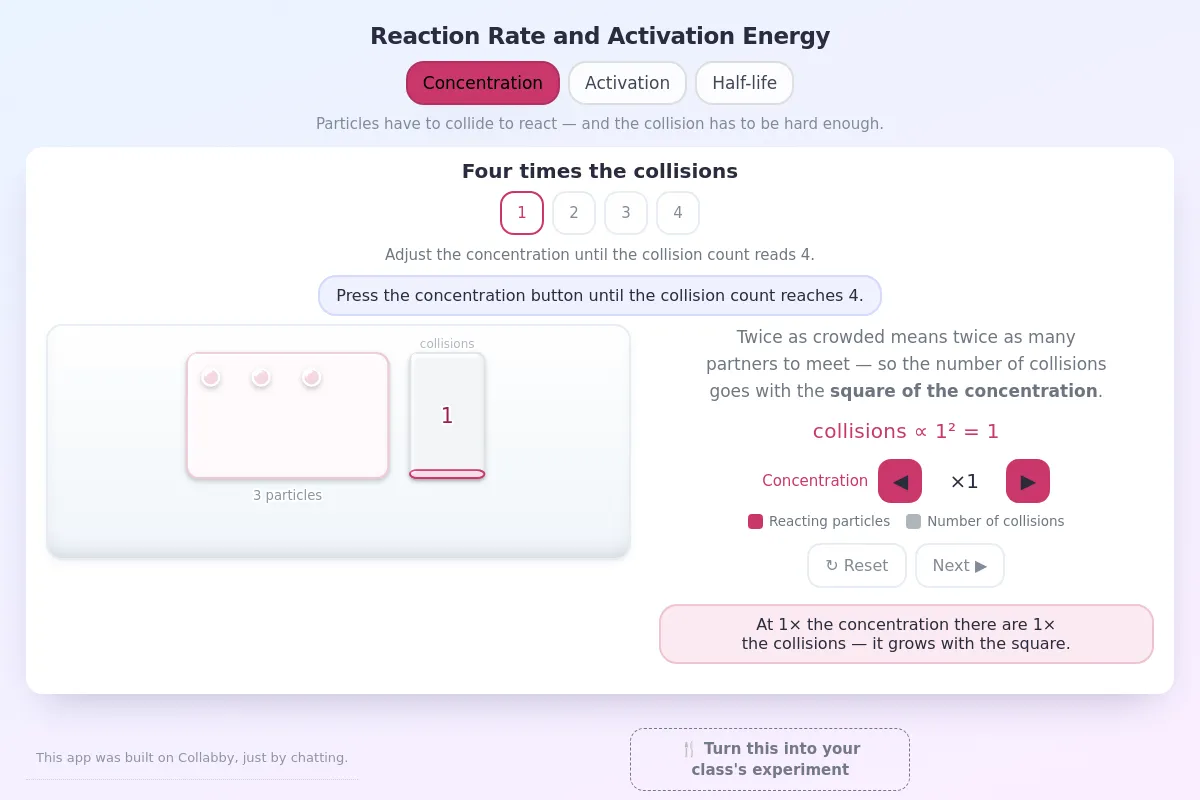Jump to step 4
The image size is (1200, 800).
coord(678,213)
